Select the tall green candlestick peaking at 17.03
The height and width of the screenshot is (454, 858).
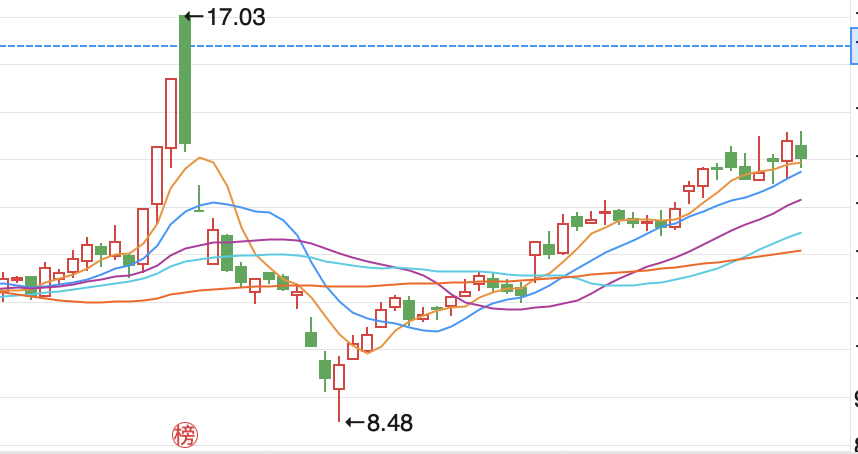pyautogui.click(x=185, y=83)
